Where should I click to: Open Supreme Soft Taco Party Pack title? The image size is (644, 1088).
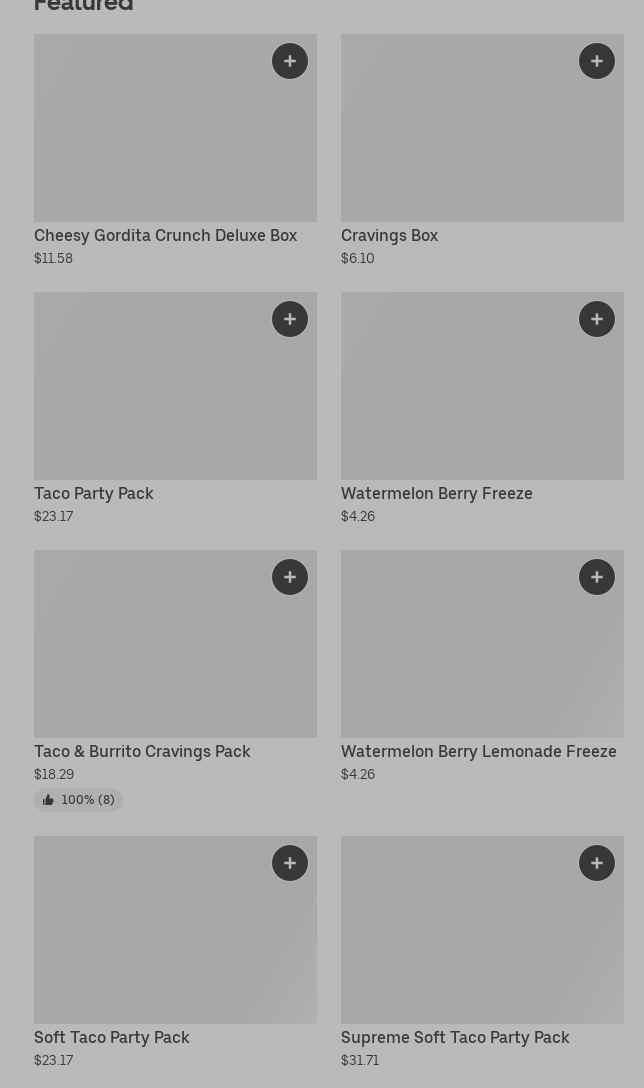(455, 1037)
